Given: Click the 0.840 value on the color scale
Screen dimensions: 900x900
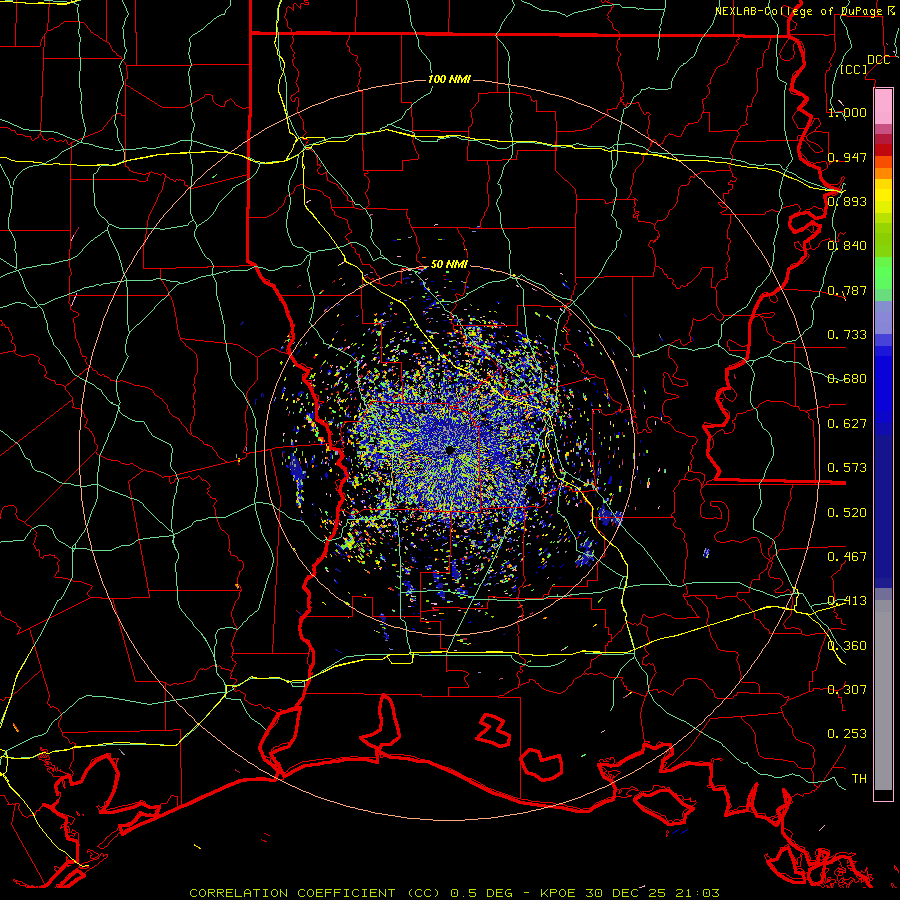Looking at the screenshot, I should 847,246.
